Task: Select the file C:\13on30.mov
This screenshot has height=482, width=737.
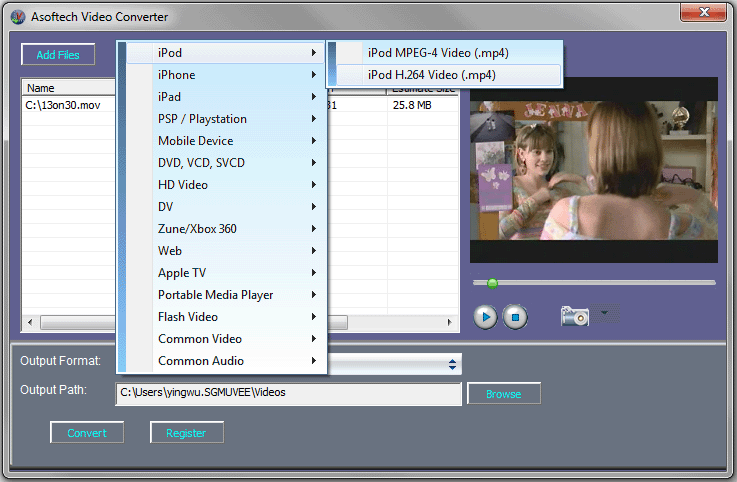Action: (x=63, y=105)
